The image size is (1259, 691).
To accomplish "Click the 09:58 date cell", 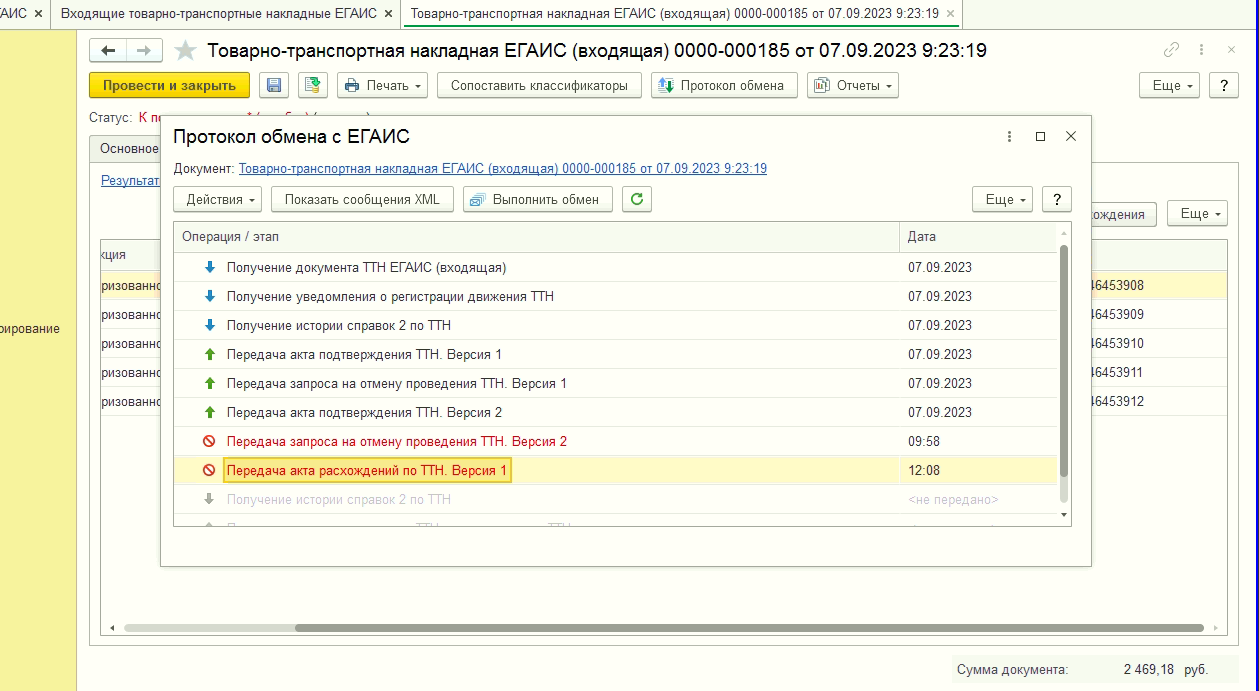I will (978, 441).
